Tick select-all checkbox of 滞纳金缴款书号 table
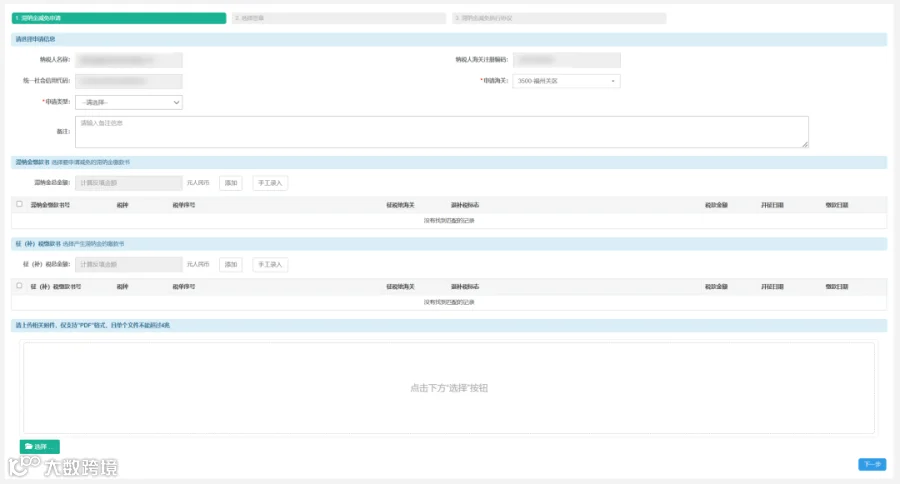The width and height of the screenshot is (900, 484). 20,204
